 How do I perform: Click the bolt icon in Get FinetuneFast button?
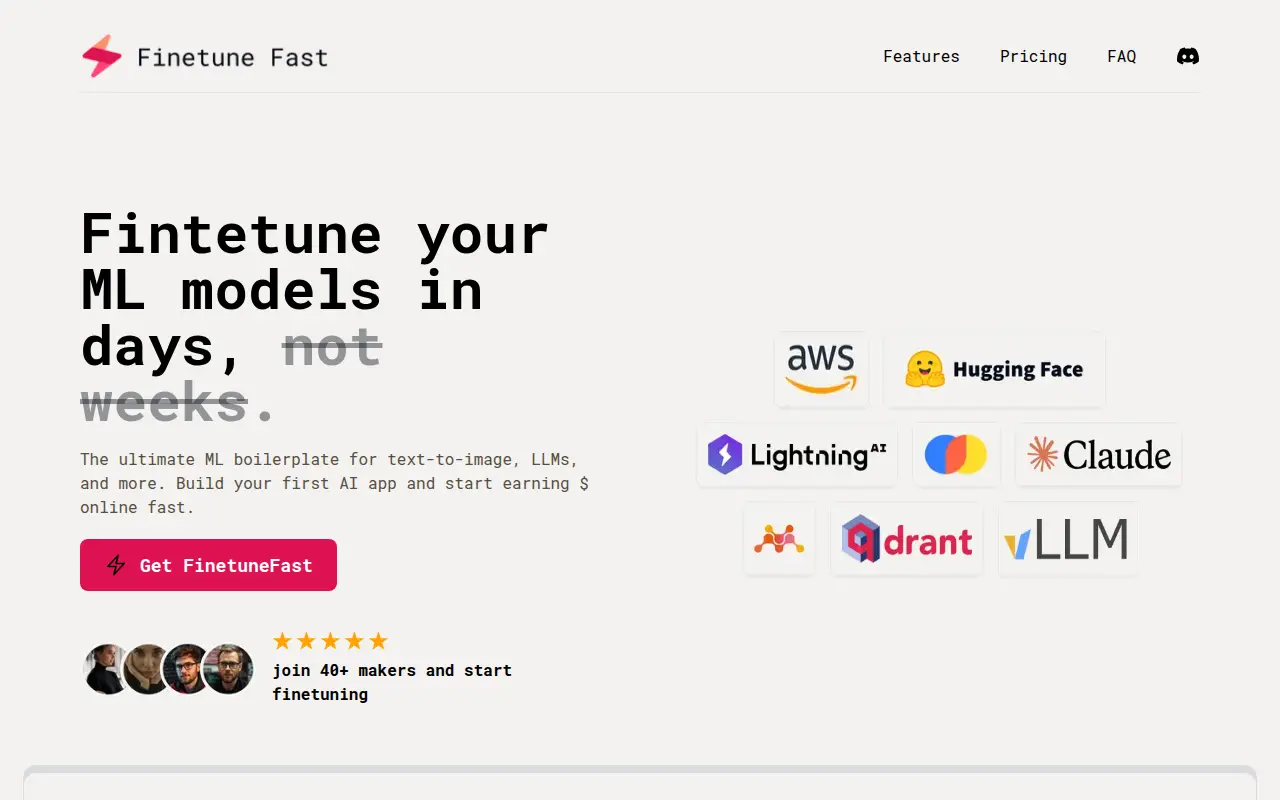point(116,565)
